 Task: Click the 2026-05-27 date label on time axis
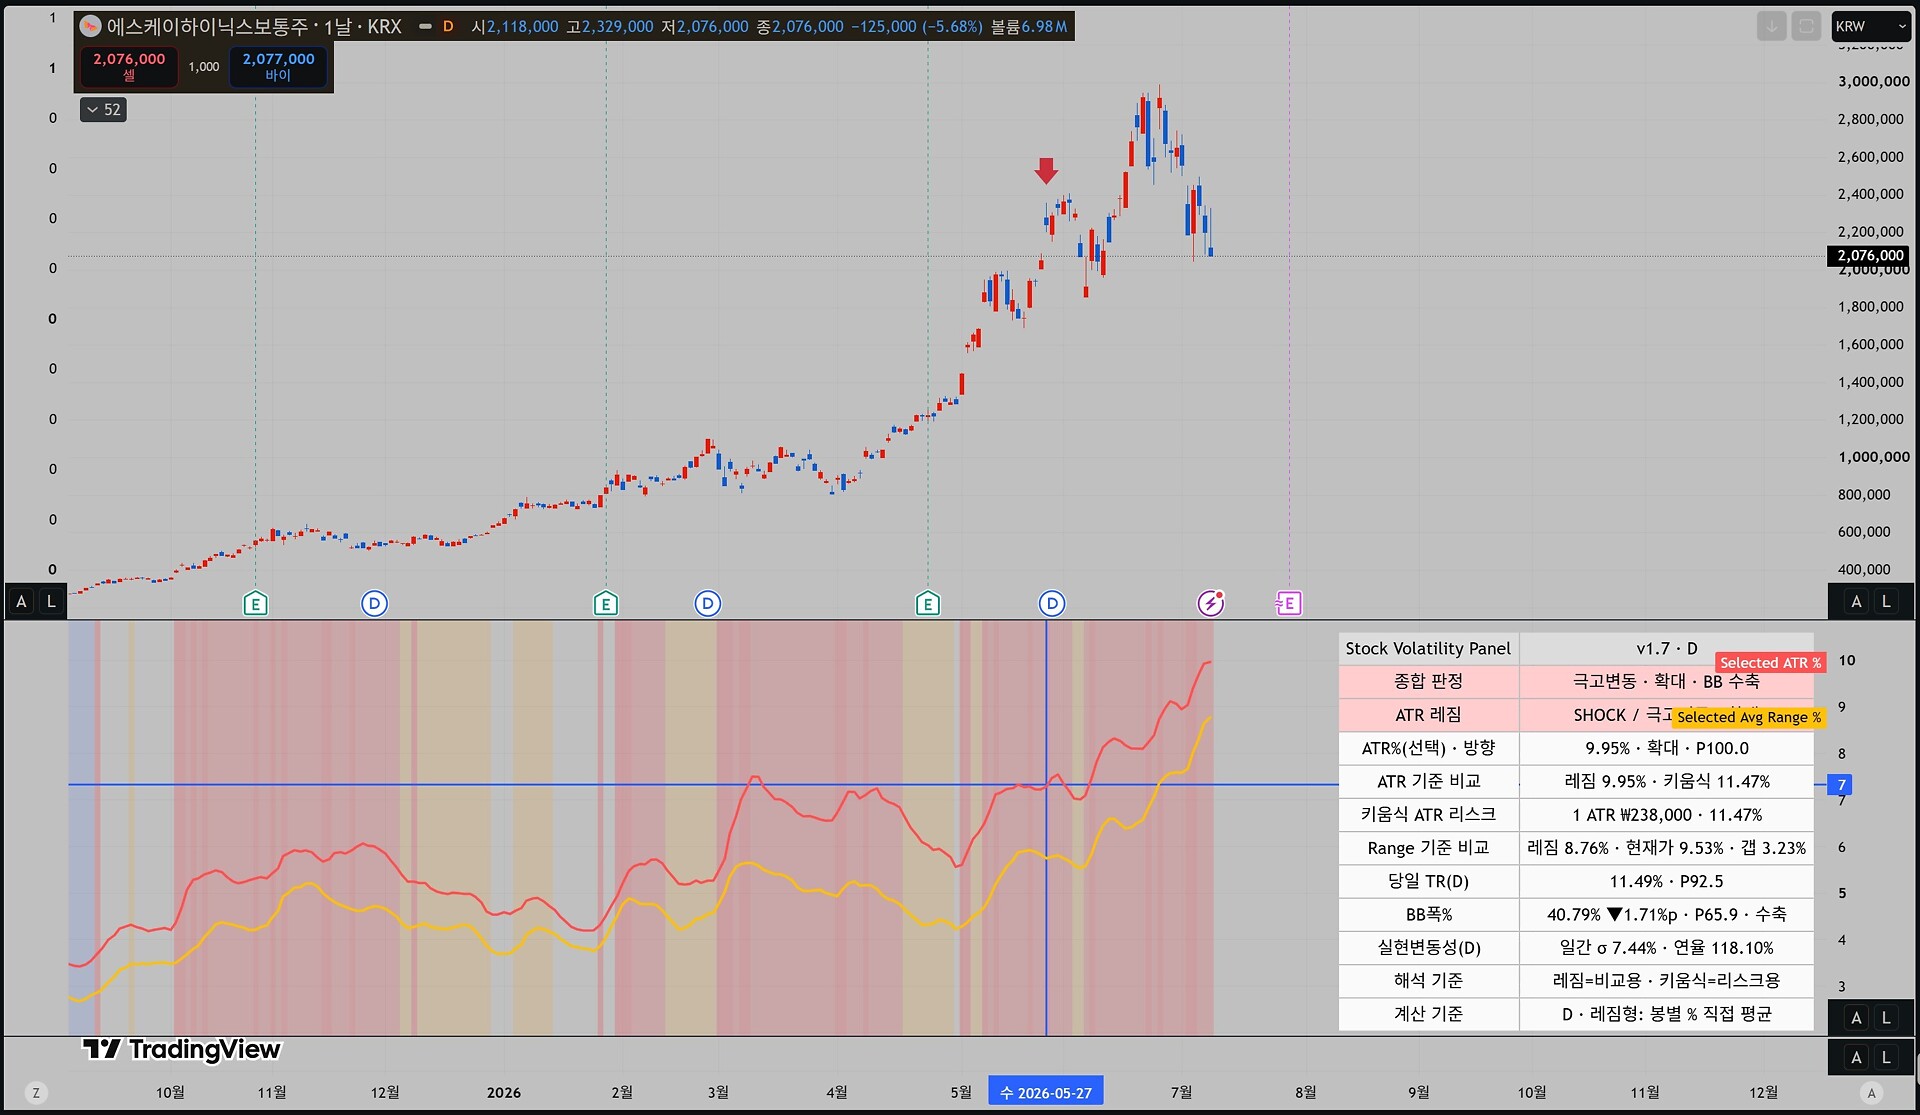coord(1046,1092)
